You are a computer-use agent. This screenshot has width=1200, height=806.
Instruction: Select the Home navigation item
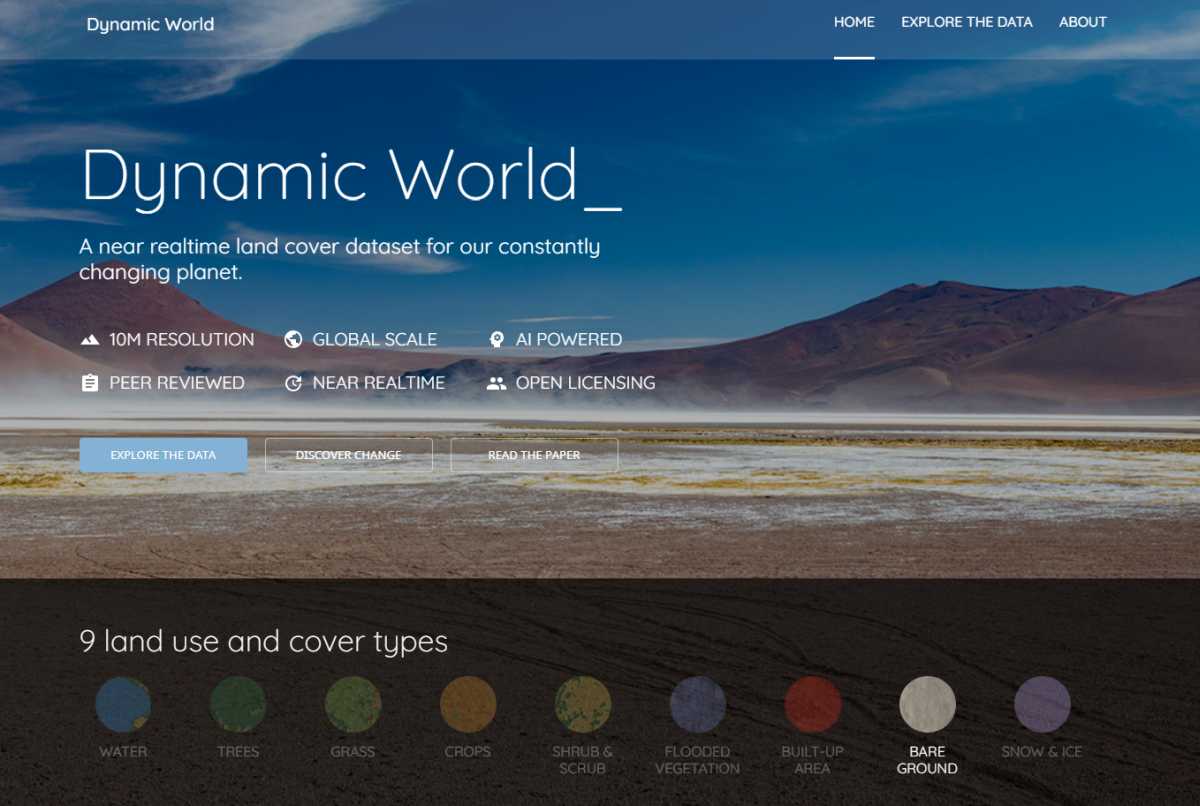click(854, 22)
